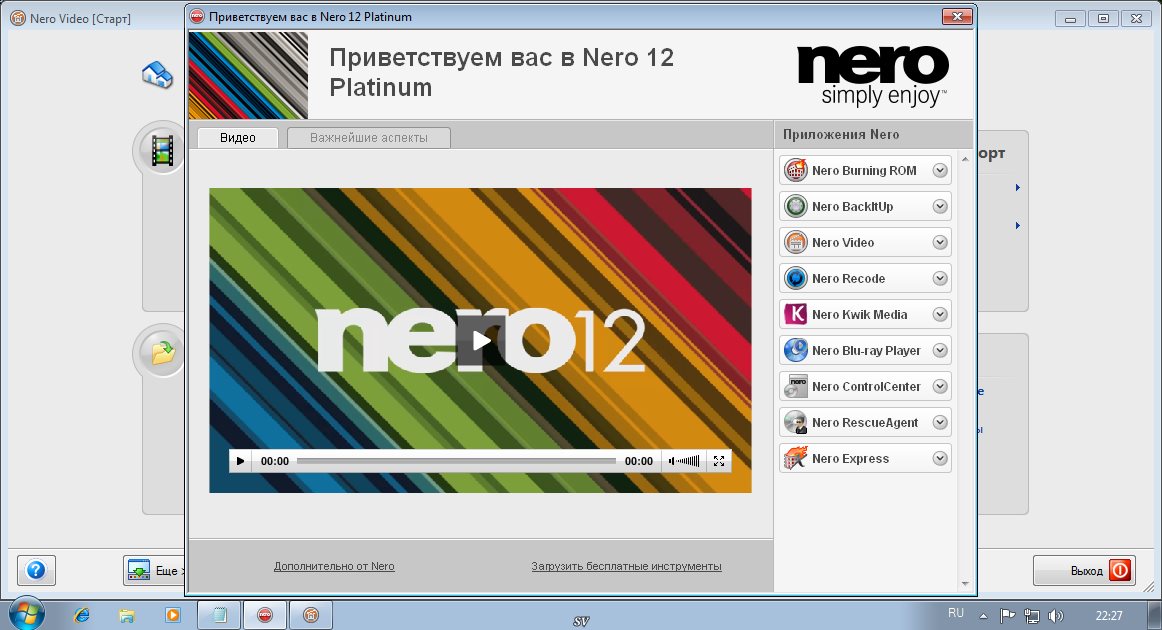Launch Windows Media Player from the taskbar
This screenshot has width=1162, height=630.
coord(173,615)
